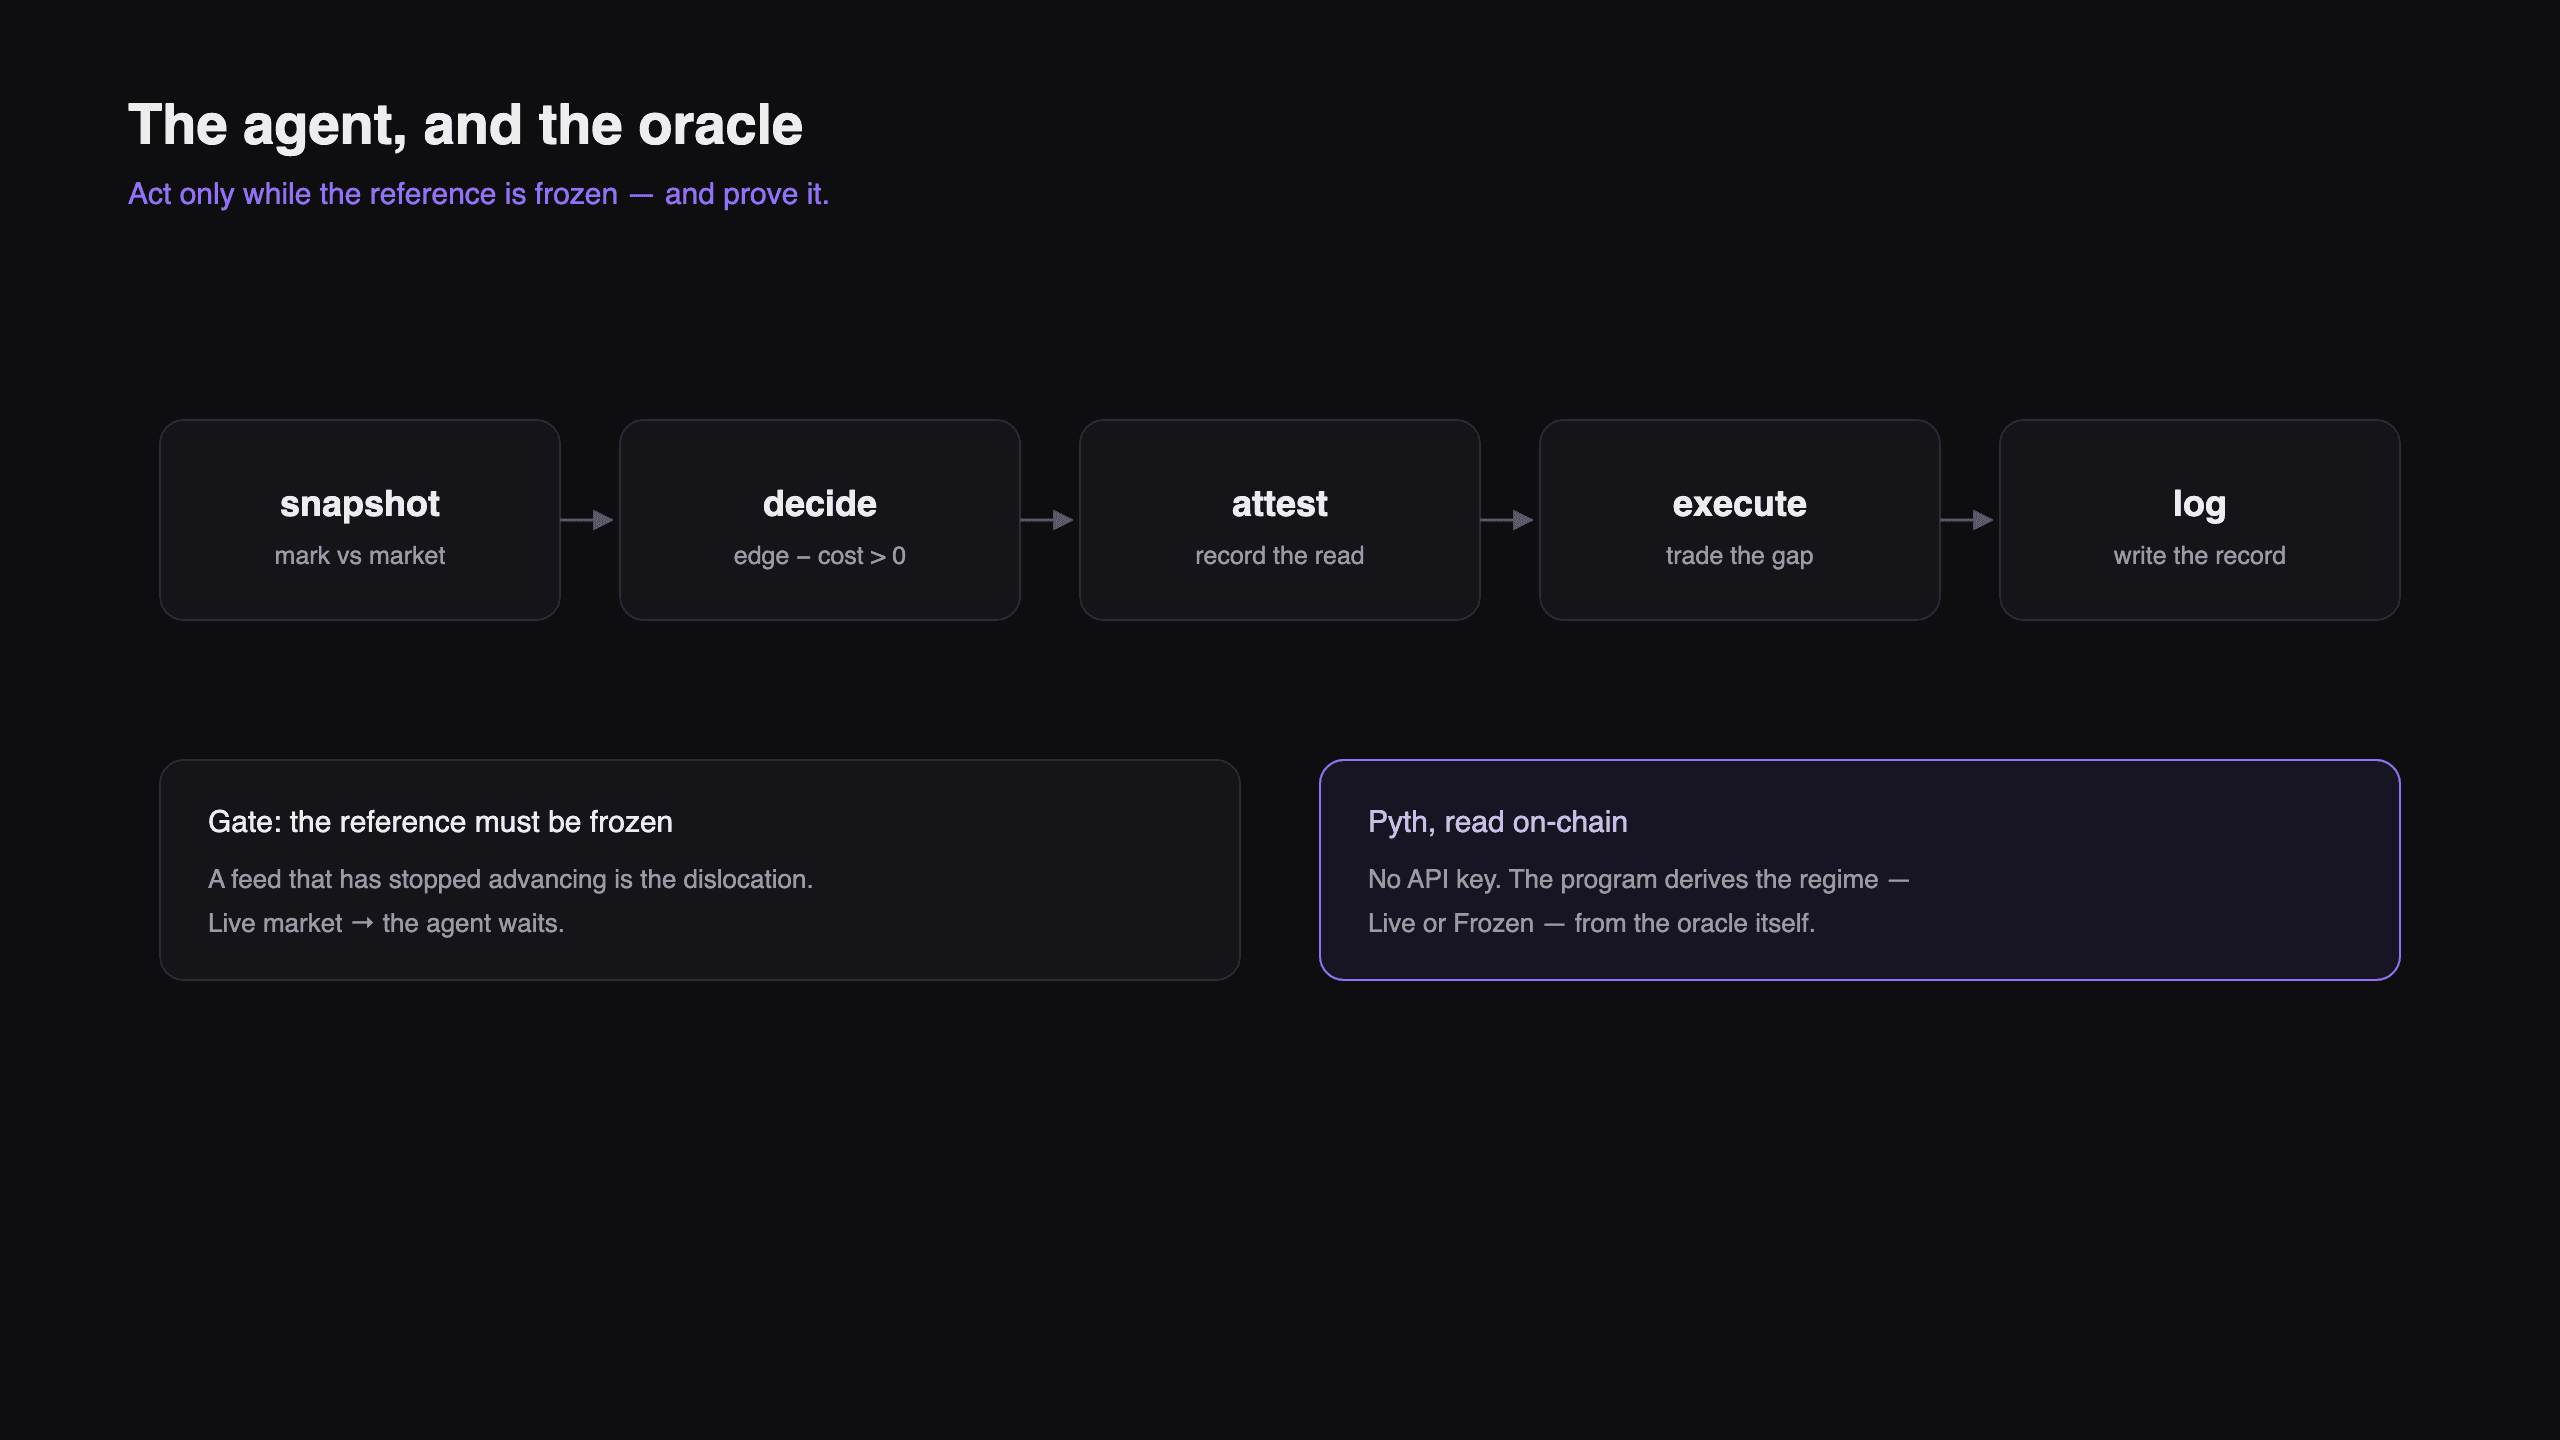
Task: Click the line "Live market → the agent waits."
Action: [x=386, y=923]
